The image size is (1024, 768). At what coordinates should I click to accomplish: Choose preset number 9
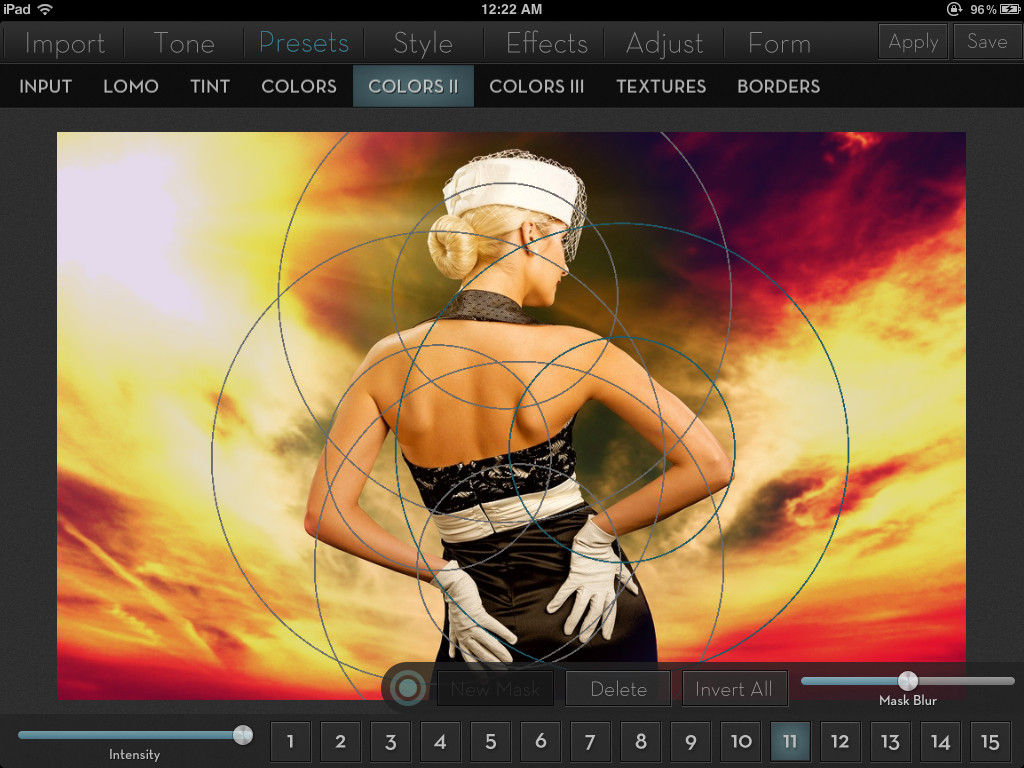point(690,741)
